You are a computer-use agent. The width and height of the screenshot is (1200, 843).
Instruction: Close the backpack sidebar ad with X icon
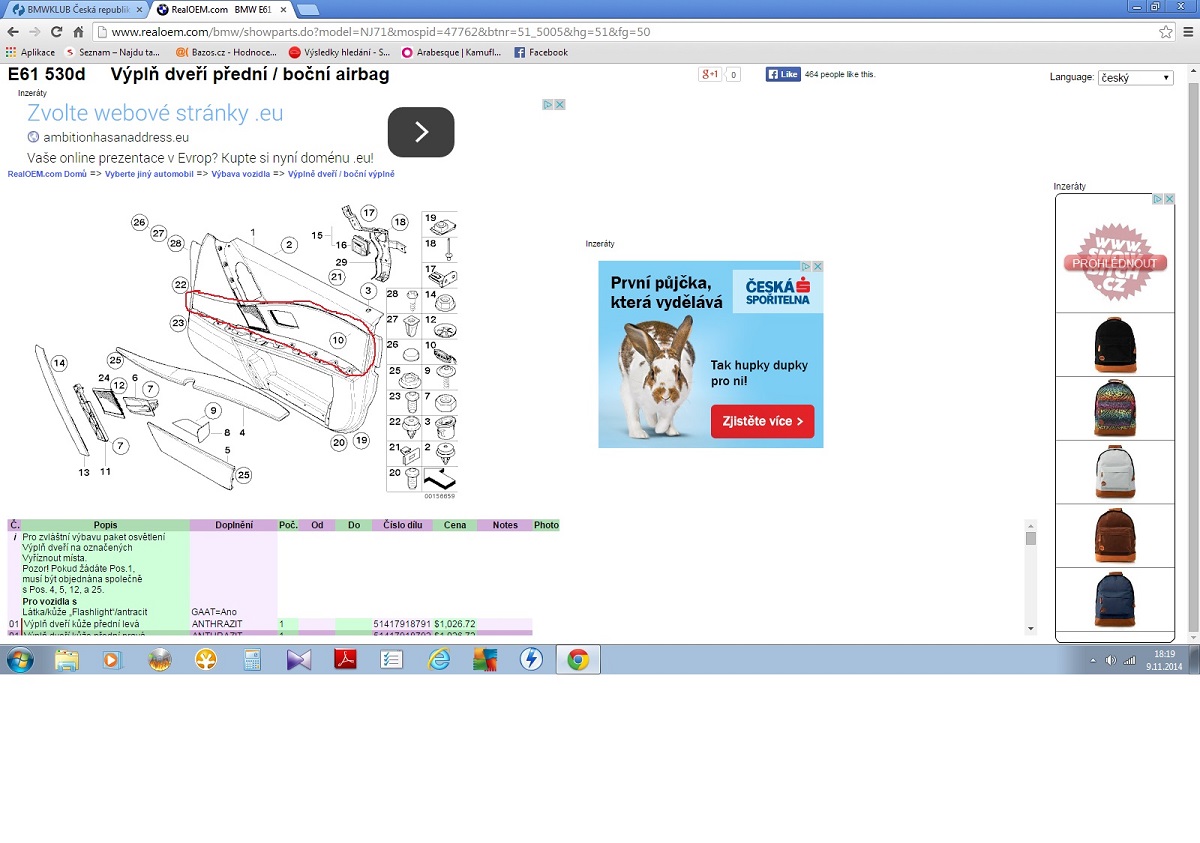click(x=1169, y=199)
